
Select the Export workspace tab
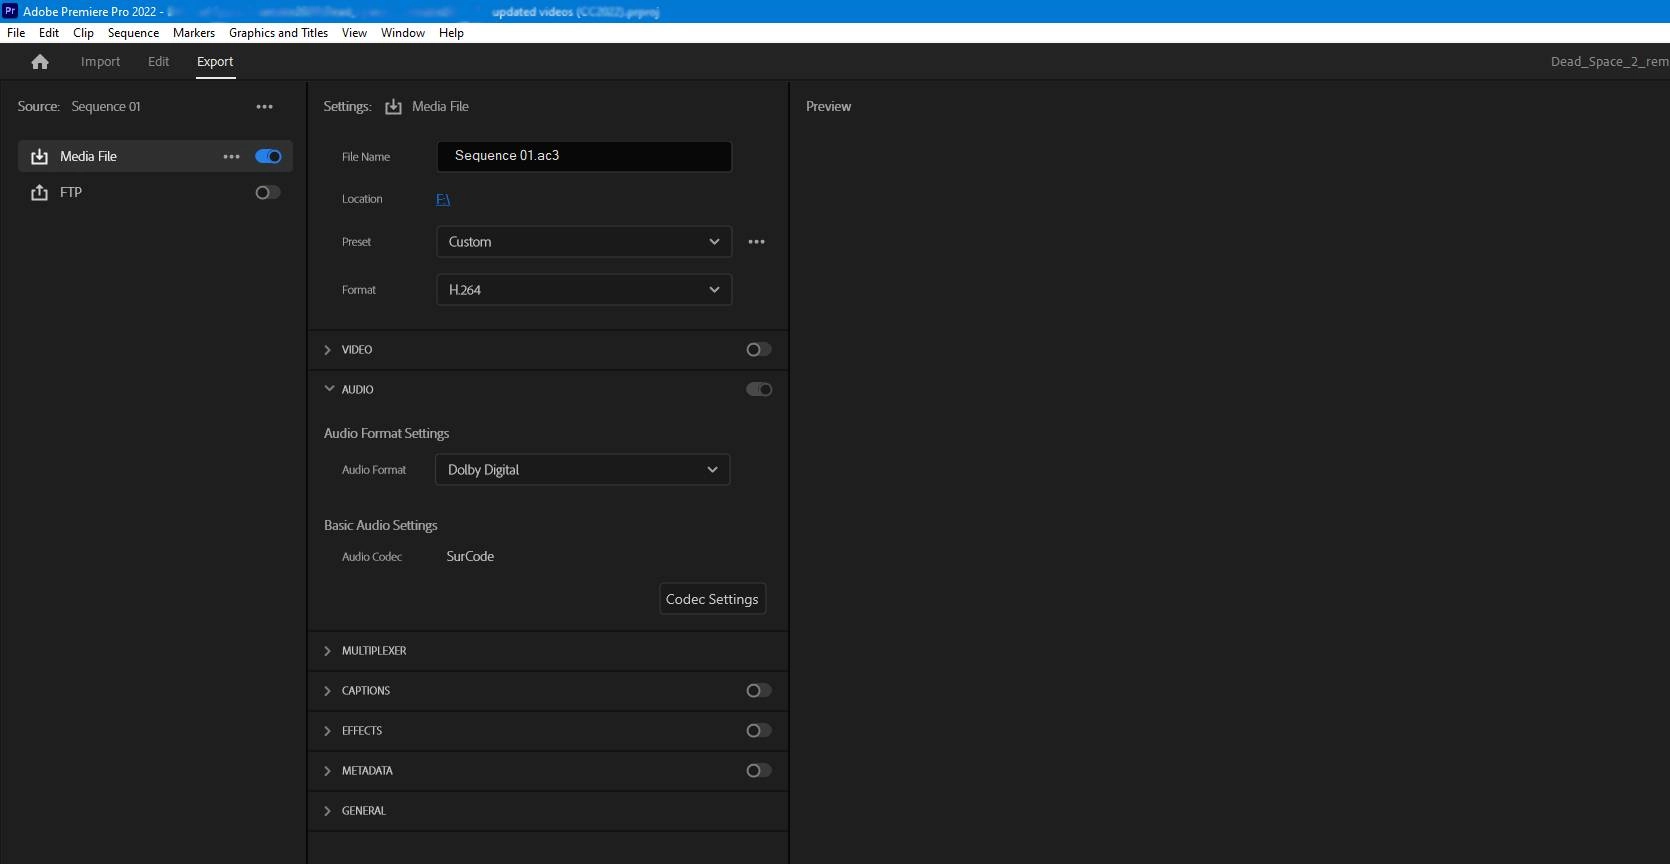215,62
